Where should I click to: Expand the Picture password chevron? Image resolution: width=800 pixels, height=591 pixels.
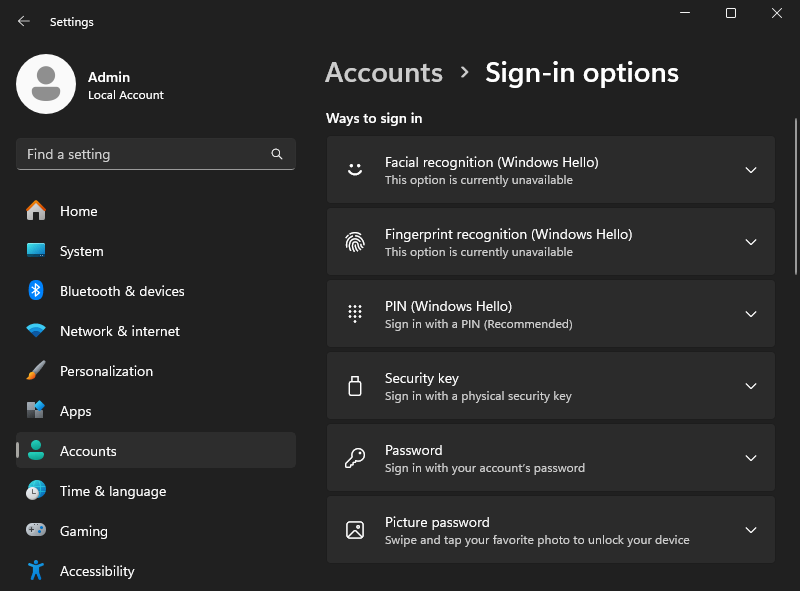[751, 530]
